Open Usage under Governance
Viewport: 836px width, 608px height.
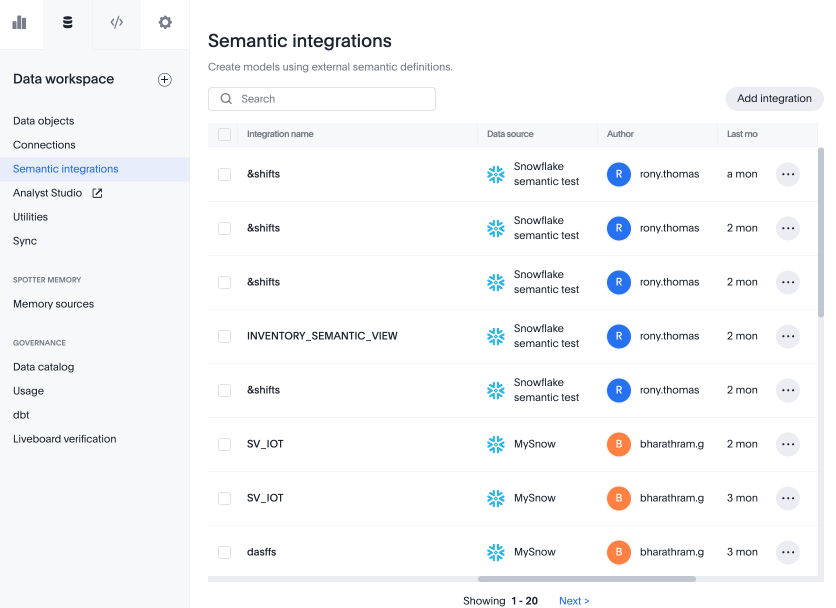pyautogui.click(x=28, y=391)
